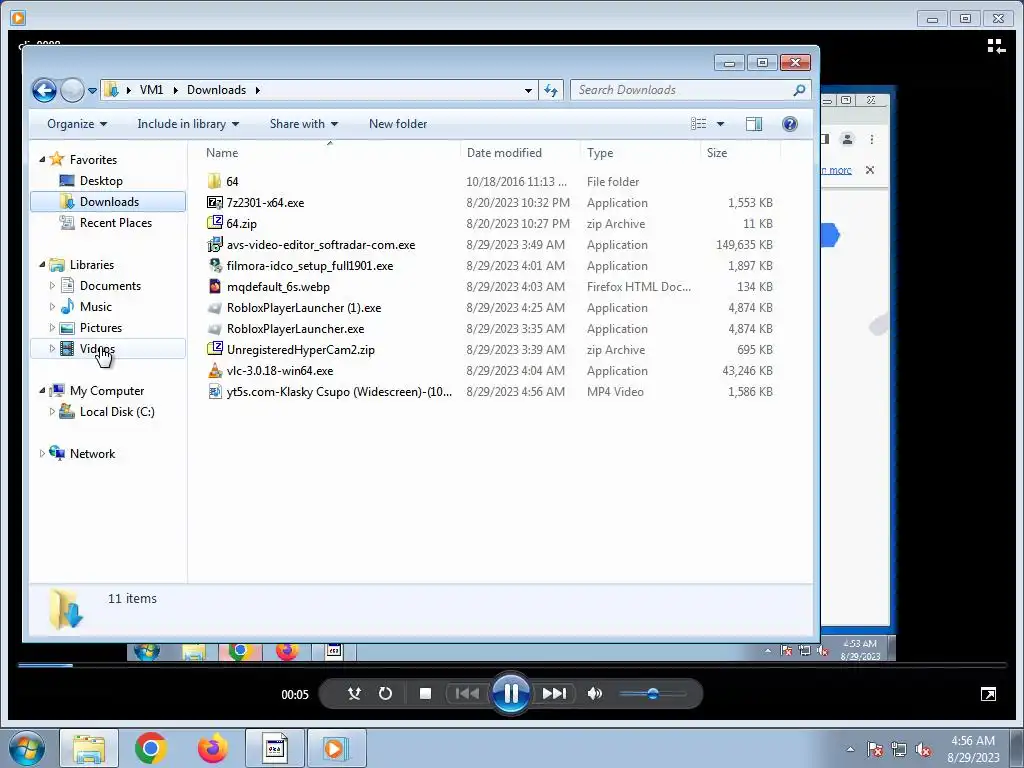This screenshot has width=1024, height=768.
Task: Select RobloxPlayerLauncher.exe file icon
Action: [x=214, y=328]
